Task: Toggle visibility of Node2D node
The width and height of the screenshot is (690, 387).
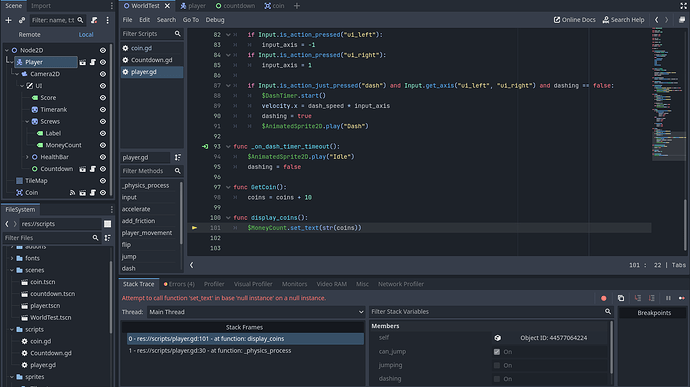Action: 103,50
